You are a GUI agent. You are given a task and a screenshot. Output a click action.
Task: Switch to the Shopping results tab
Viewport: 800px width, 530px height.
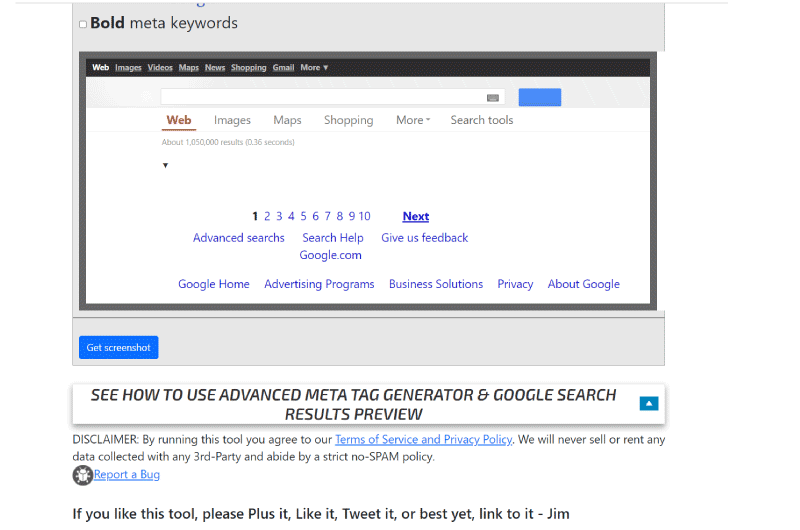(x=348, y=120)
